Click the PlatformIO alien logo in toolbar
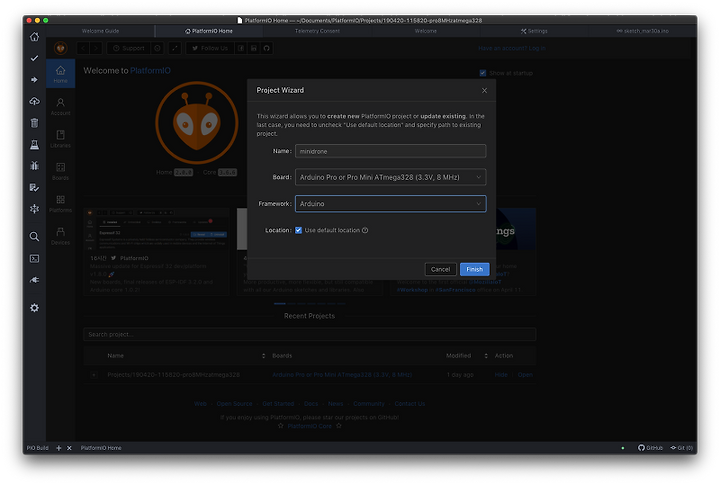 pos(61,48)
